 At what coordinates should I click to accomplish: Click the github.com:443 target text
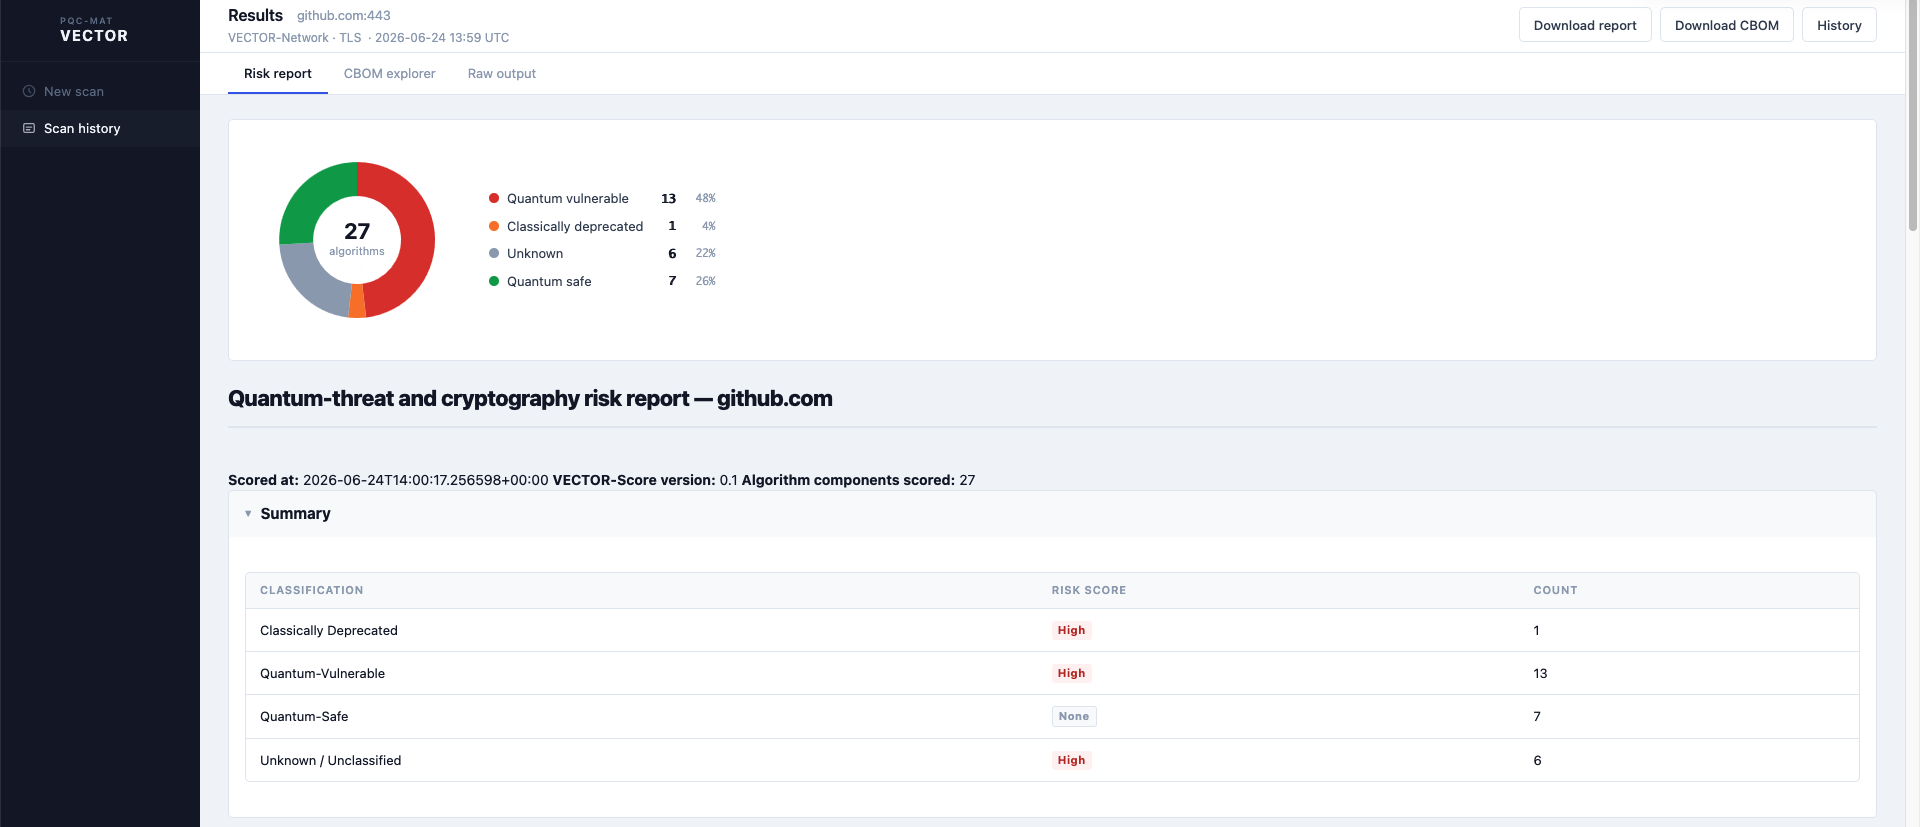pos(344,16)
